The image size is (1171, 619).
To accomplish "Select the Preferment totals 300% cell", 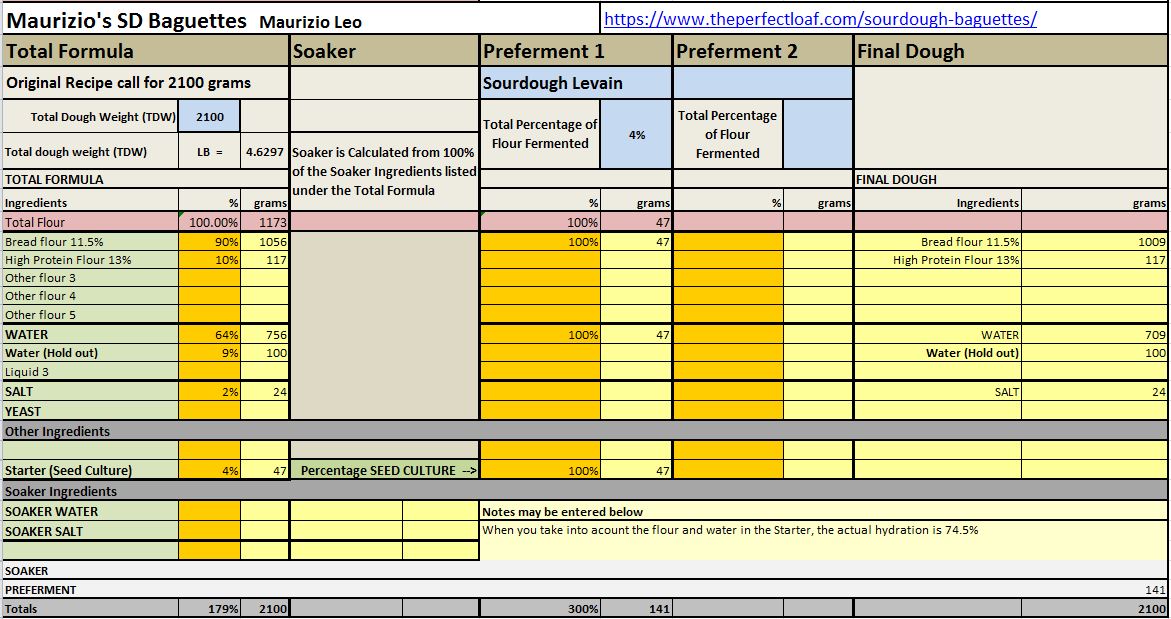I will pos(540,609).
